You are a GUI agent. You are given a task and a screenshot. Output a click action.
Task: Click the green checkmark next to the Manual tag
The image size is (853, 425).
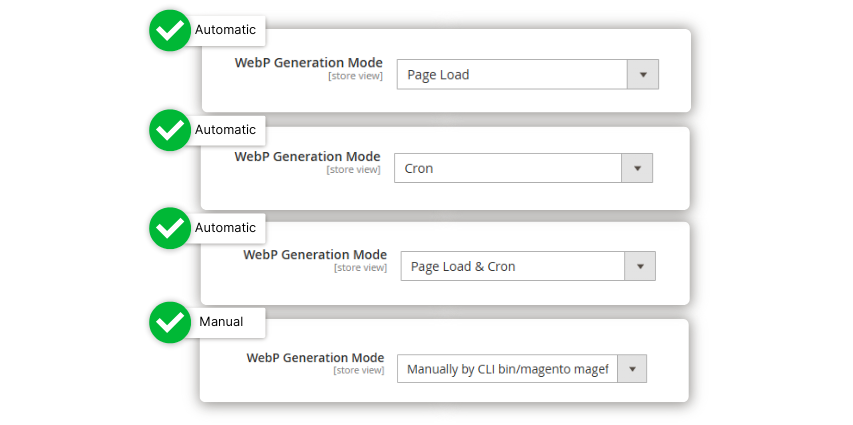coord(170,322)
